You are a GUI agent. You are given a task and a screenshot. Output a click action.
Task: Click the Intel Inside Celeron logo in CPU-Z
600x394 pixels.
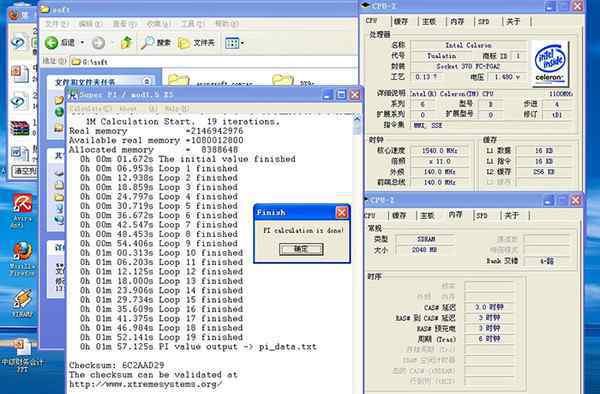point(550,63)
